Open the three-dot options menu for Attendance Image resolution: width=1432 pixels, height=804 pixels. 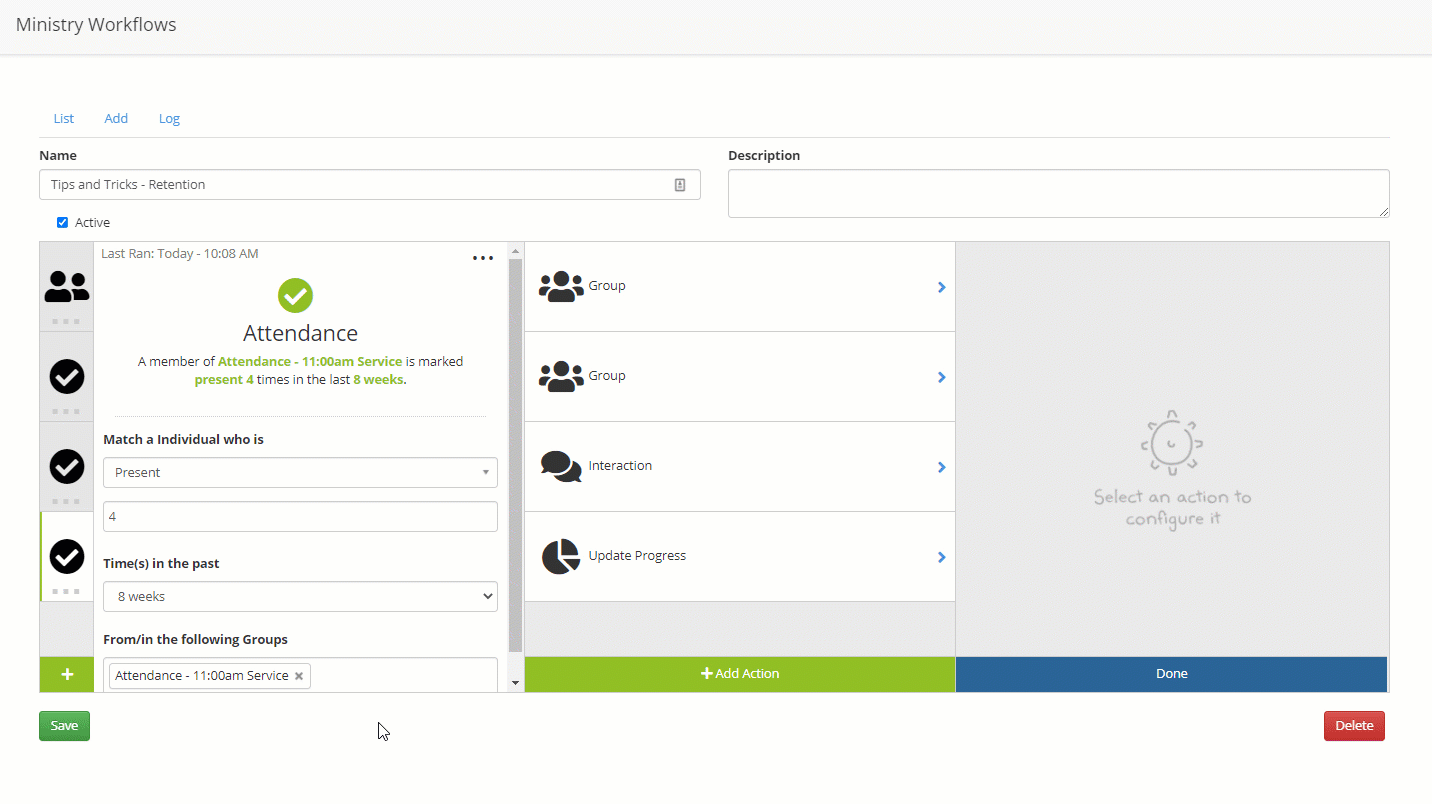[x=483, y=258]
